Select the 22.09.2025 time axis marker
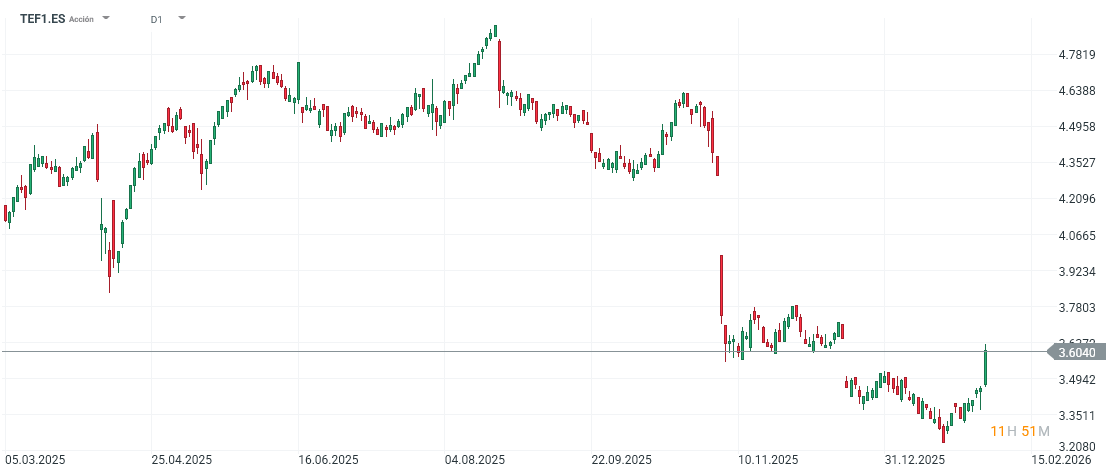The image size is (1119, 476). (621, 460)
